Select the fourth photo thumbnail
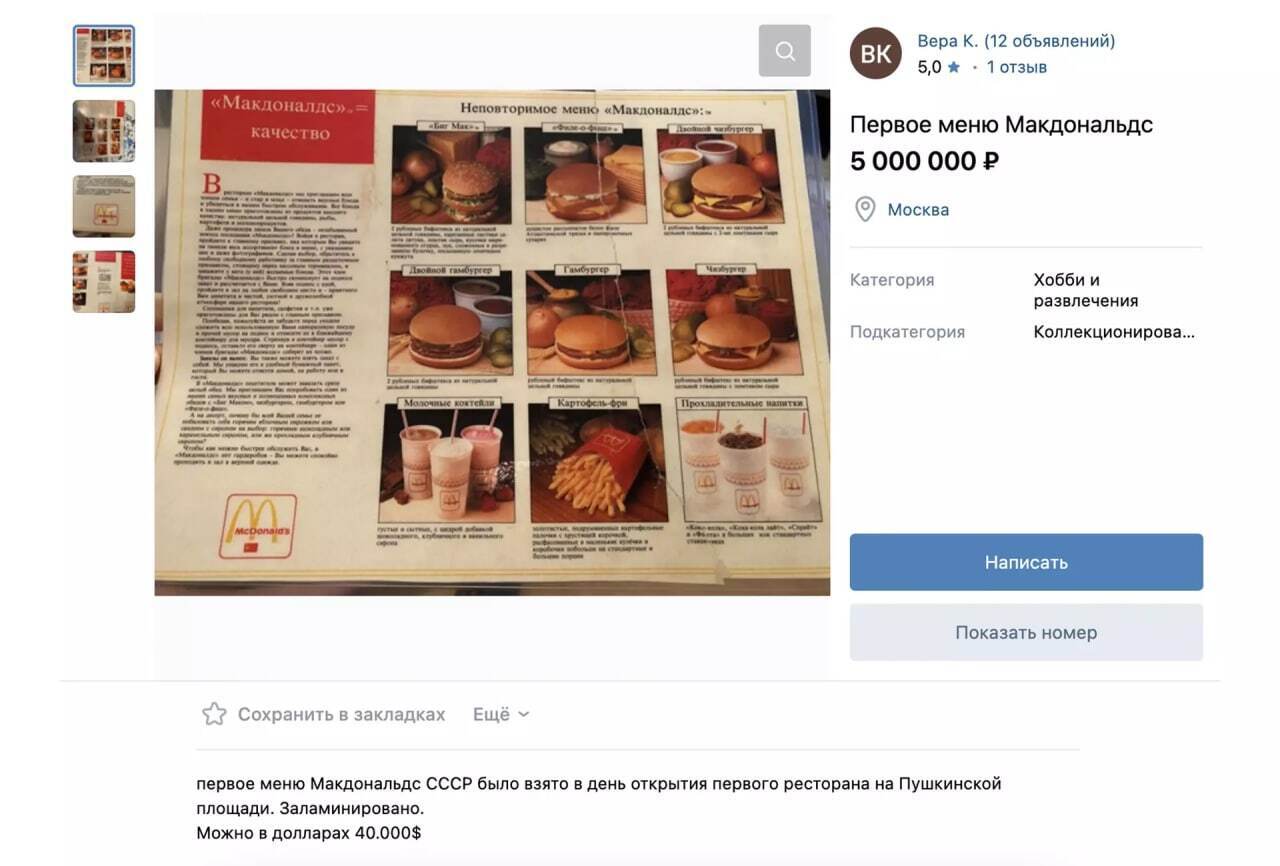This screenshot has width=1280, height=866. pos(104,282)
